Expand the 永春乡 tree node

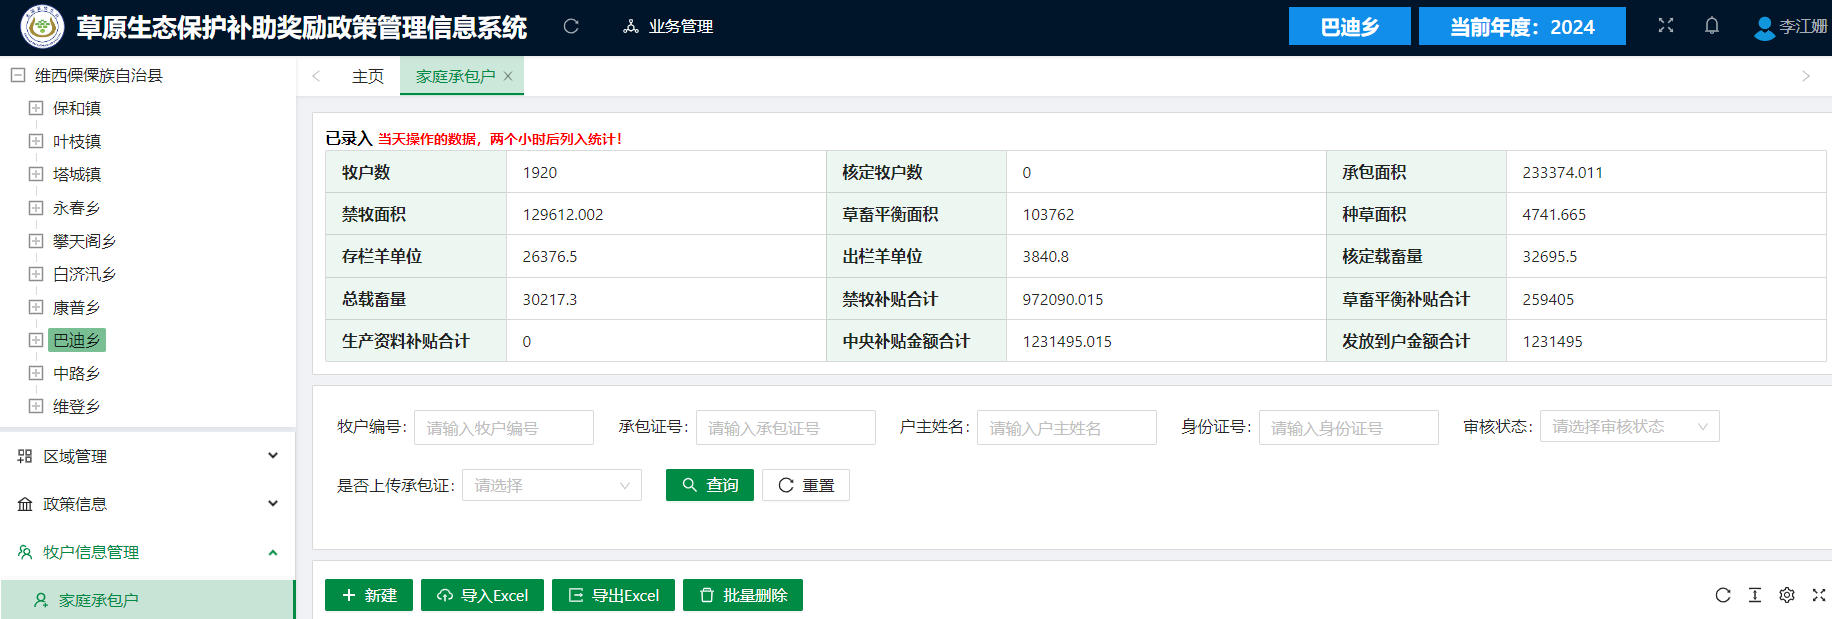[36, 208]
